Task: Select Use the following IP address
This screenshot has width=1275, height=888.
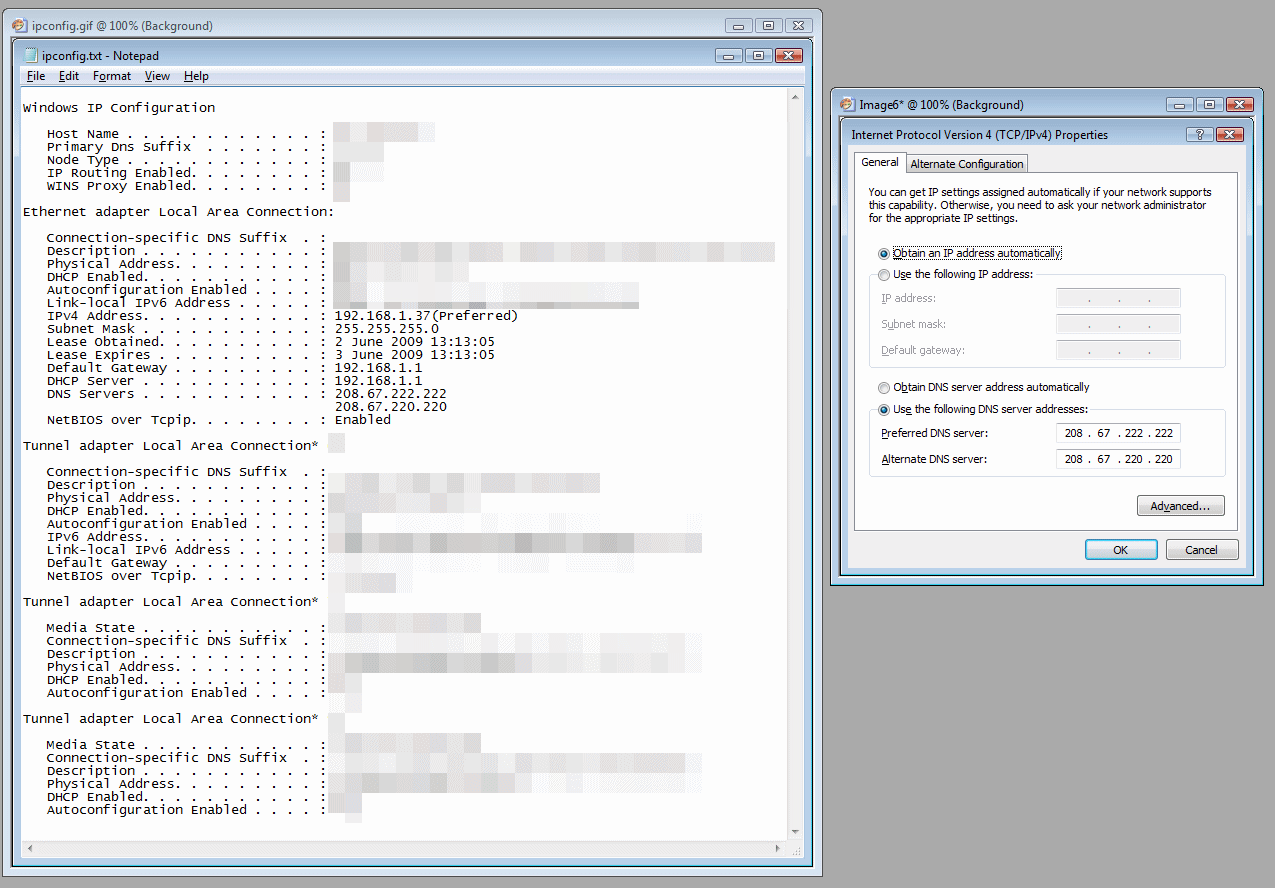Action: (884, 275)
